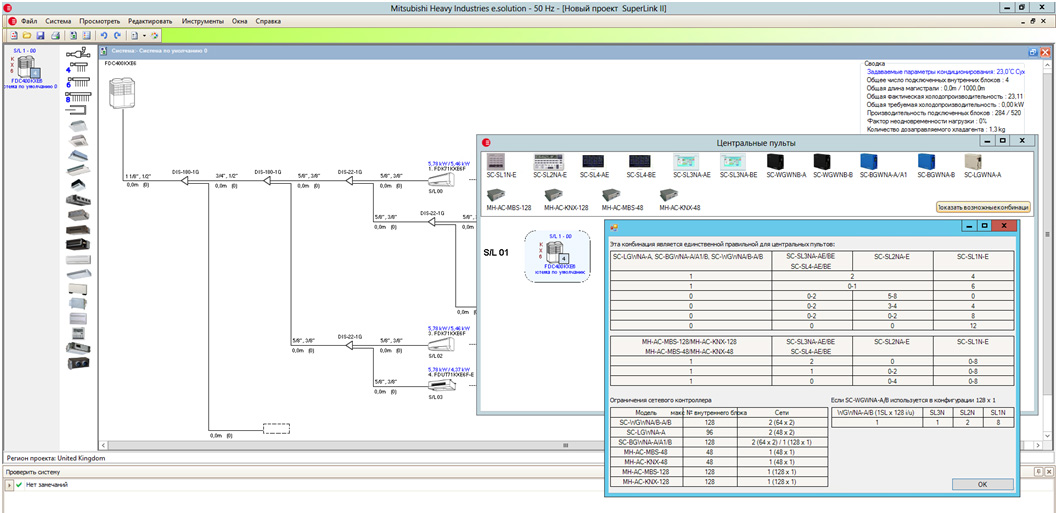Save project using the floppy disk icon
This screenshot has width=1058, height=513.
40,35
